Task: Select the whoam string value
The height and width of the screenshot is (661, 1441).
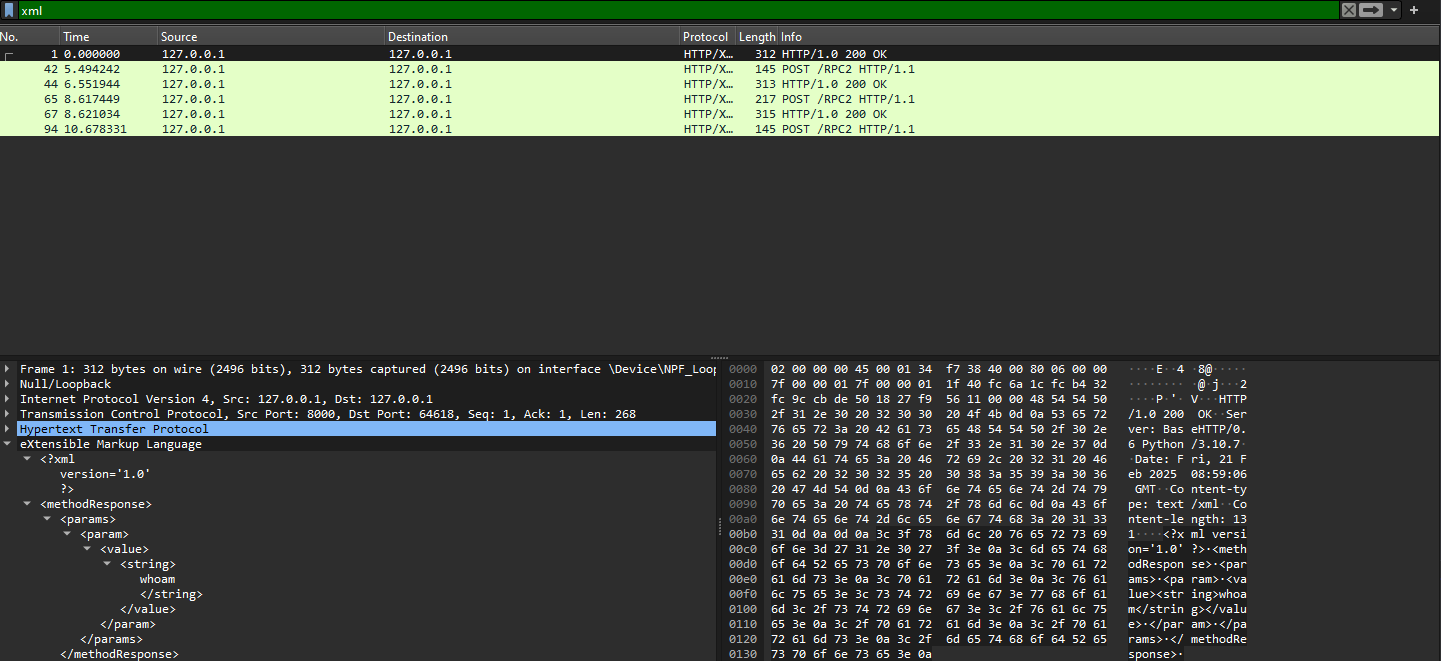Action: click(157, 579)
